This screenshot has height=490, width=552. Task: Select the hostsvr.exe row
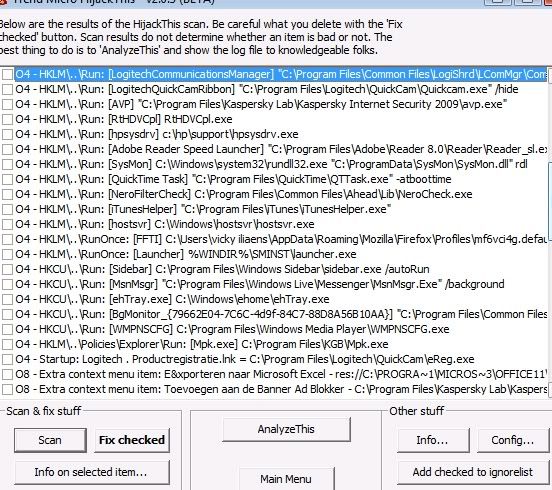[165, 224]
